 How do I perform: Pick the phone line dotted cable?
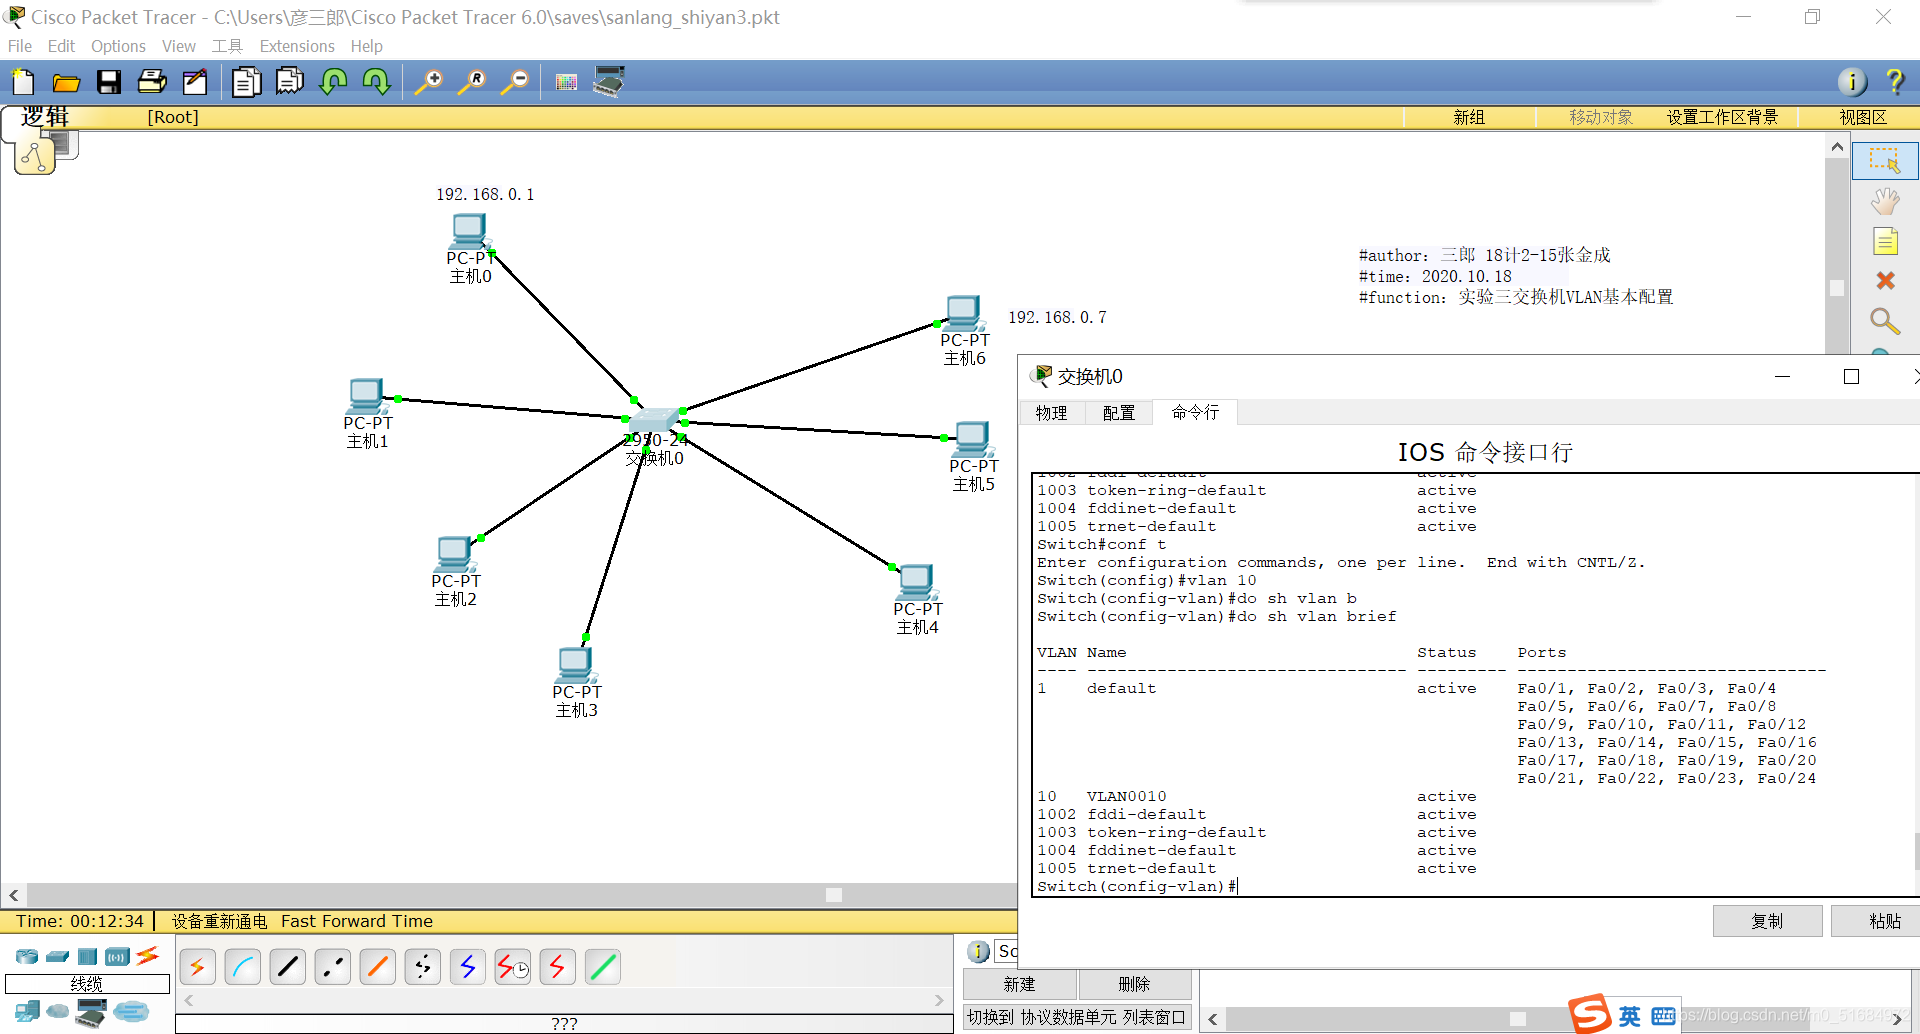click(x=423, y=967)
